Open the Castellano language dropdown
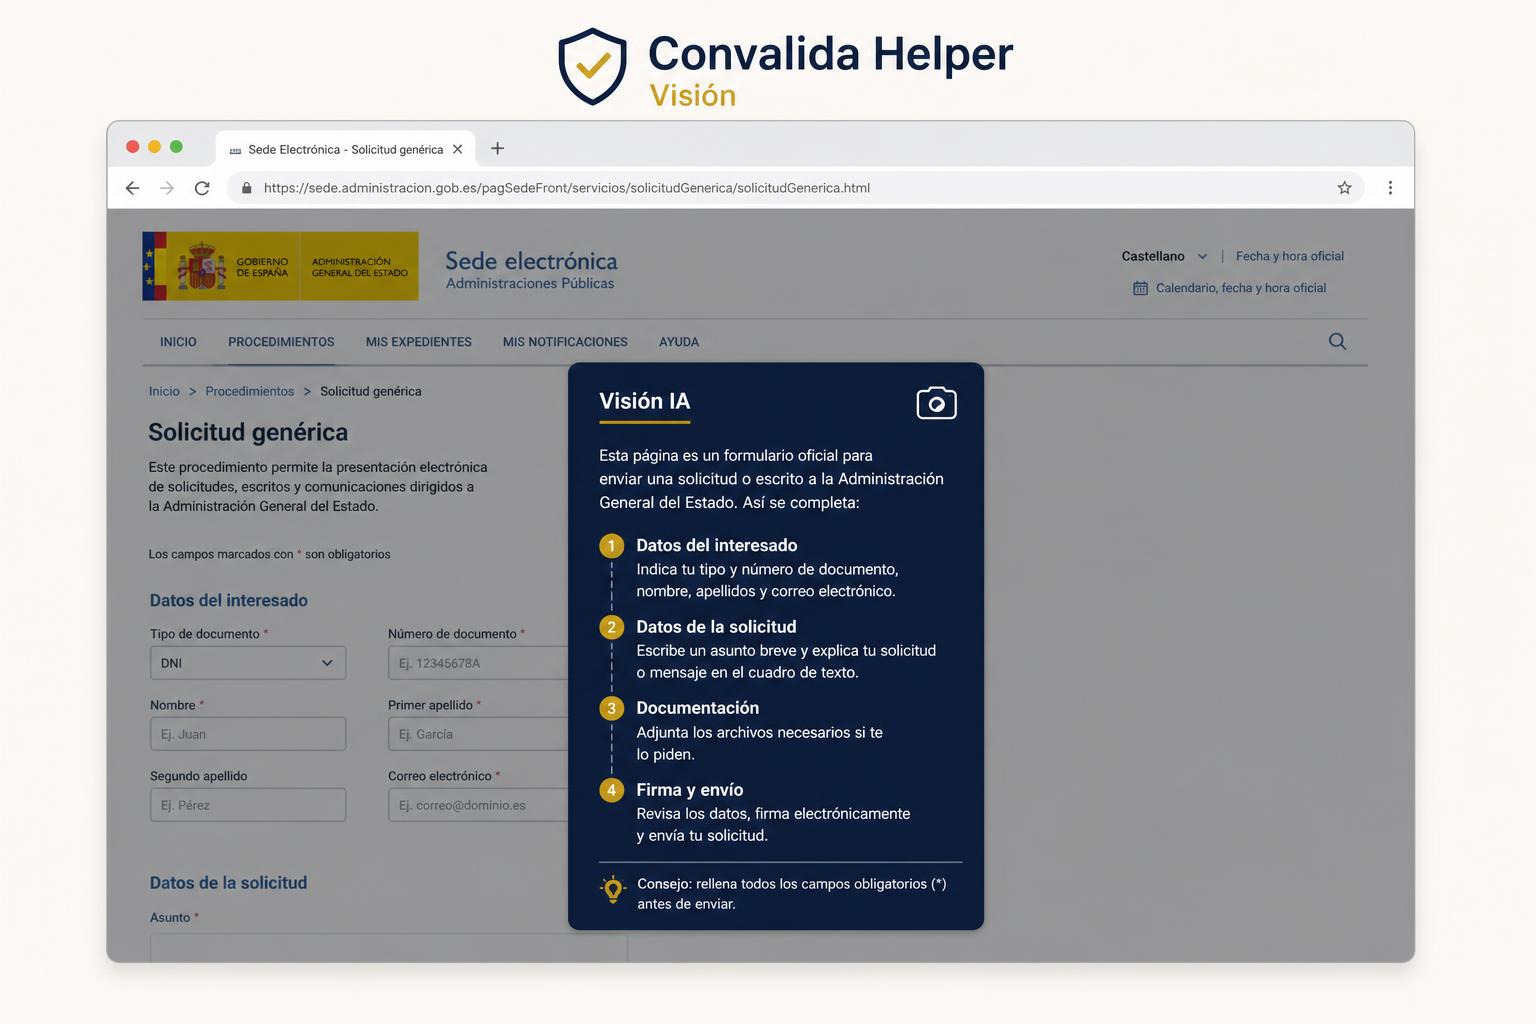Image resolution: width=1536 pixels, height=1024 pixels. [x=1164, y=256]
